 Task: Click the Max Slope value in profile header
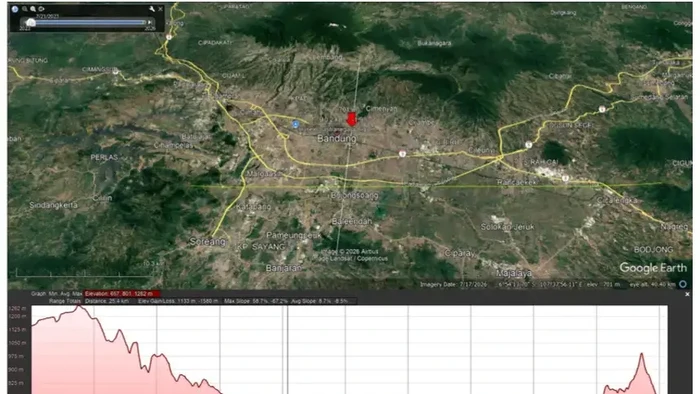click(256, 301)
